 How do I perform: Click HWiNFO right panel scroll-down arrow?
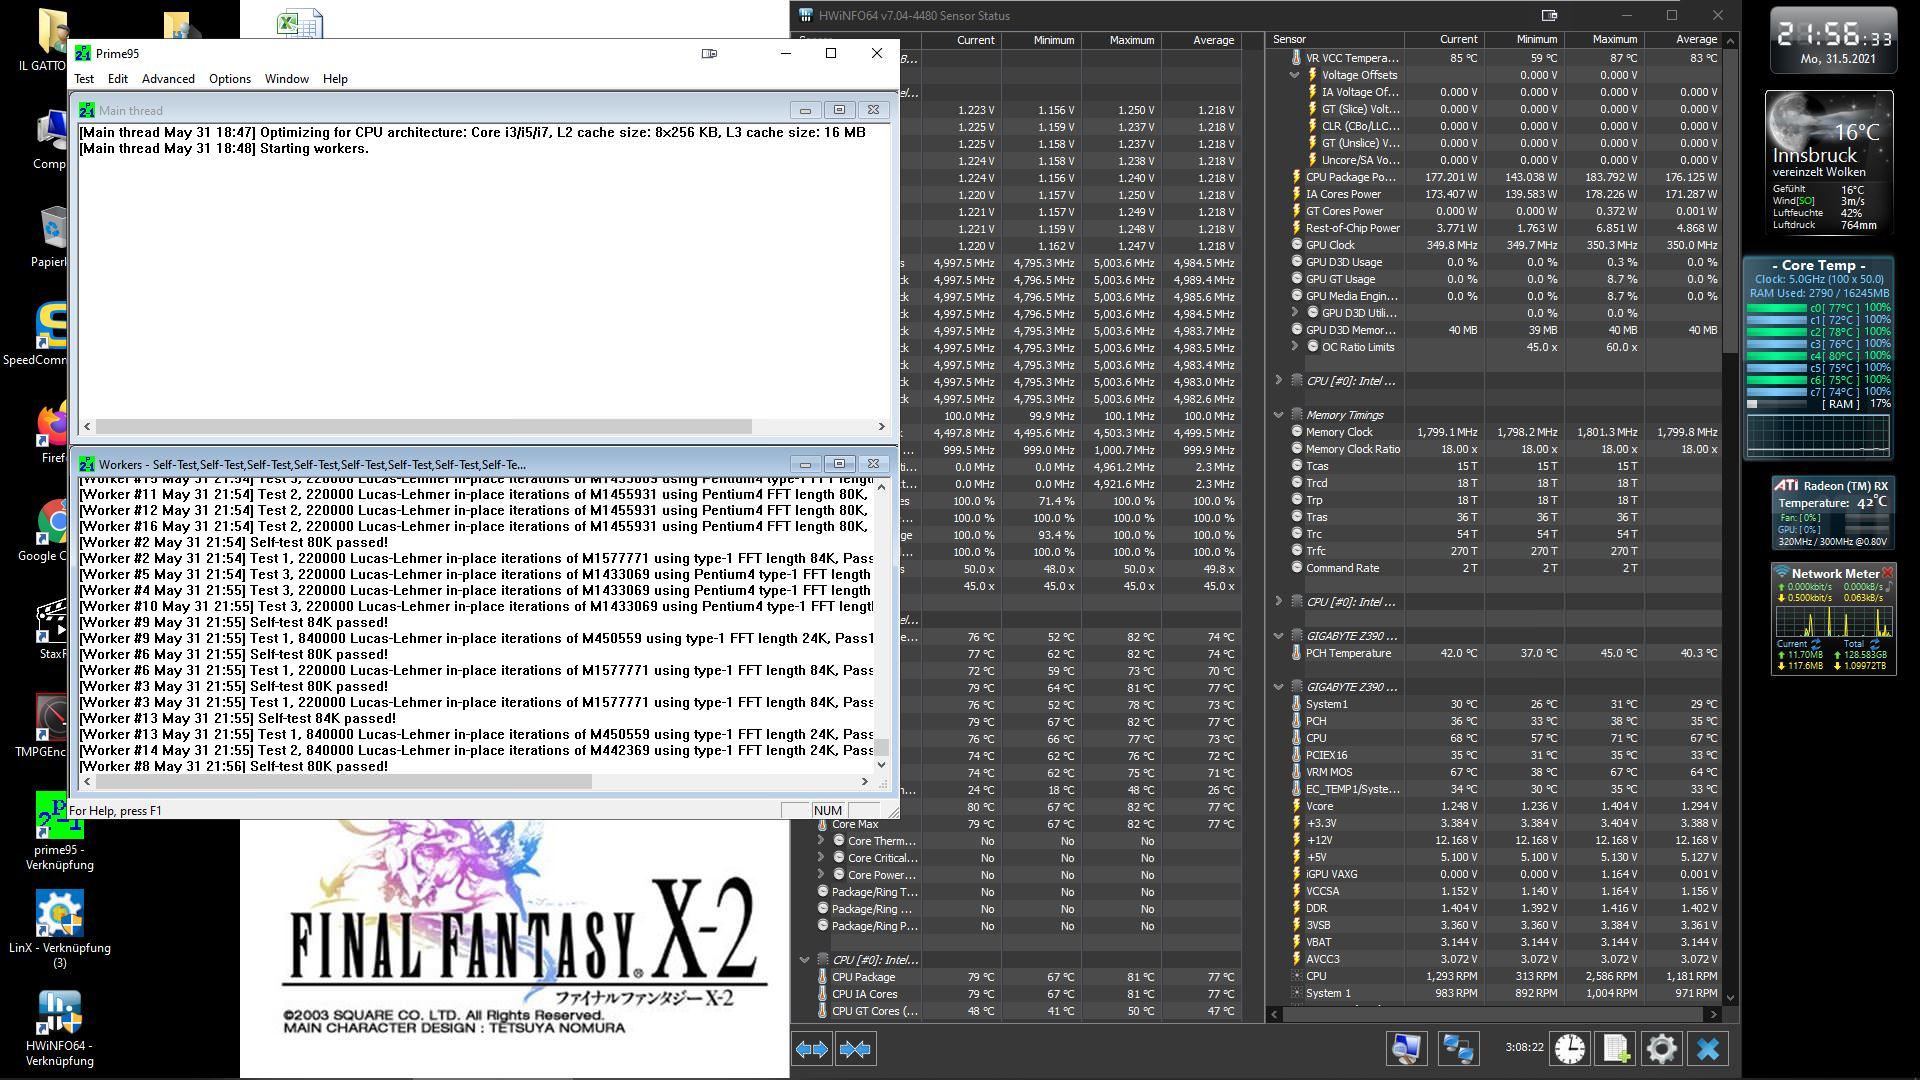coord(1731,997)
